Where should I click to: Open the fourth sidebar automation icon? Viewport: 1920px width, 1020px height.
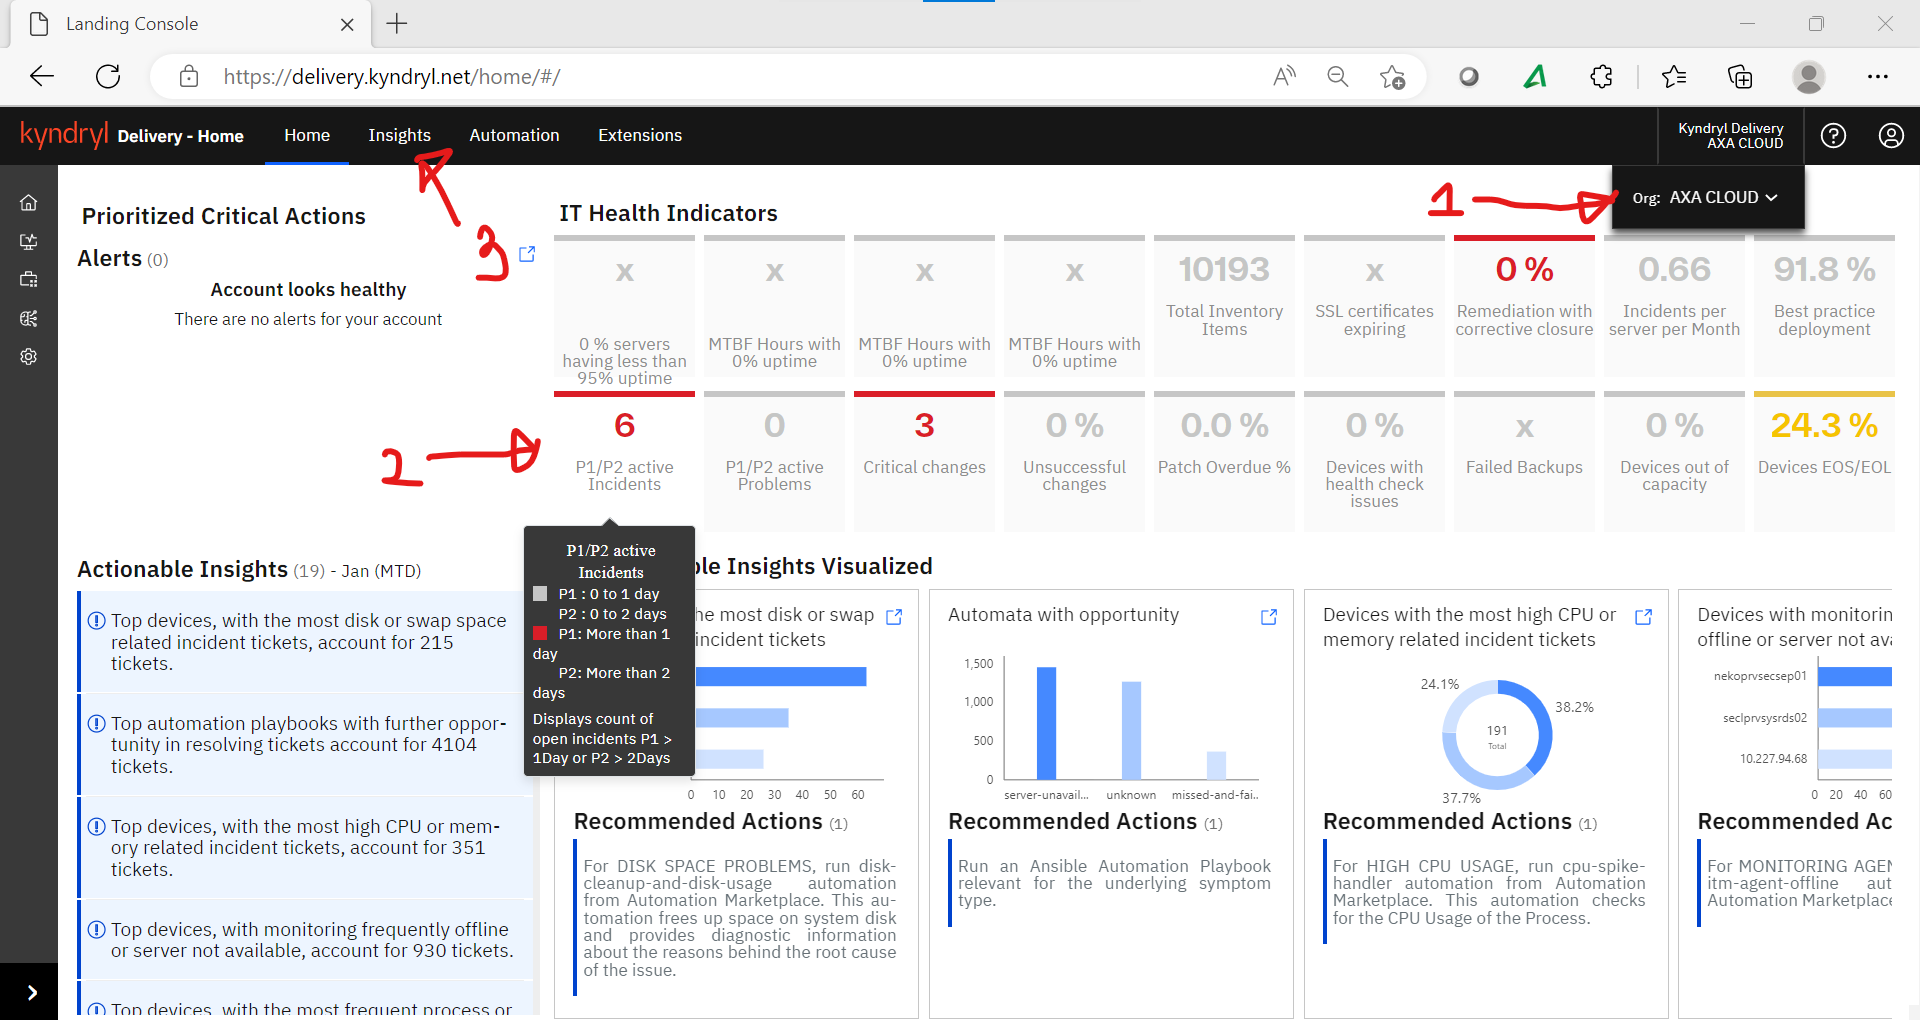[28, 318]
